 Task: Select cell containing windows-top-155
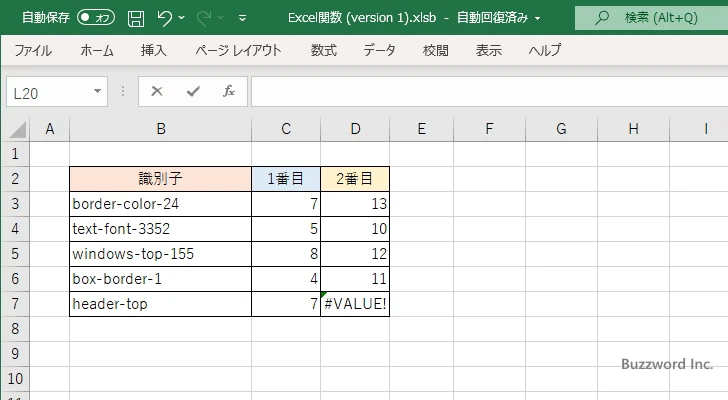(161, 254)
